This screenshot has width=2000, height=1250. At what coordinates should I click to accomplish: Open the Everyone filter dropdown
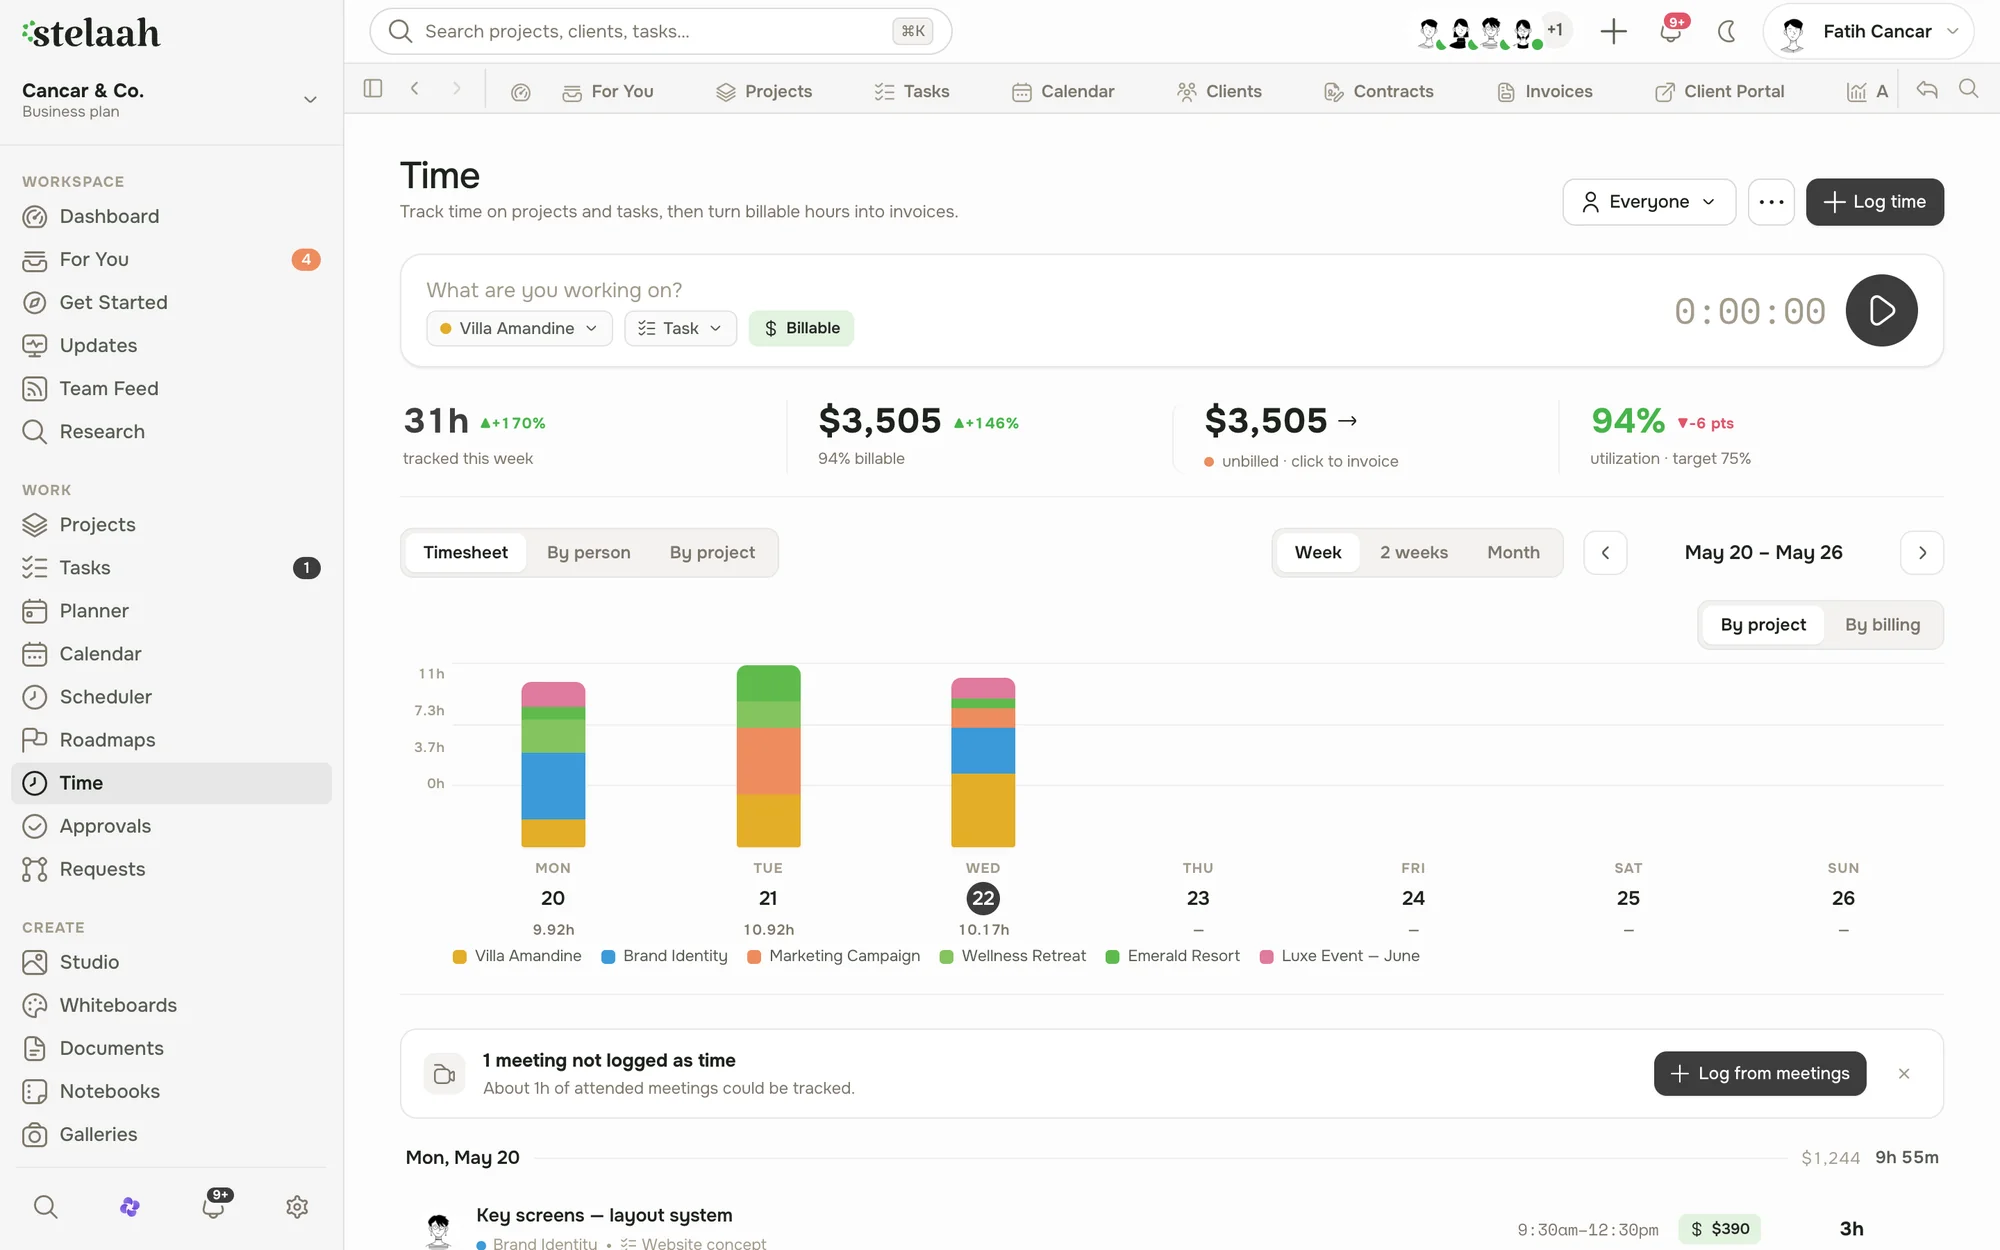click(x=1649, y=202)
